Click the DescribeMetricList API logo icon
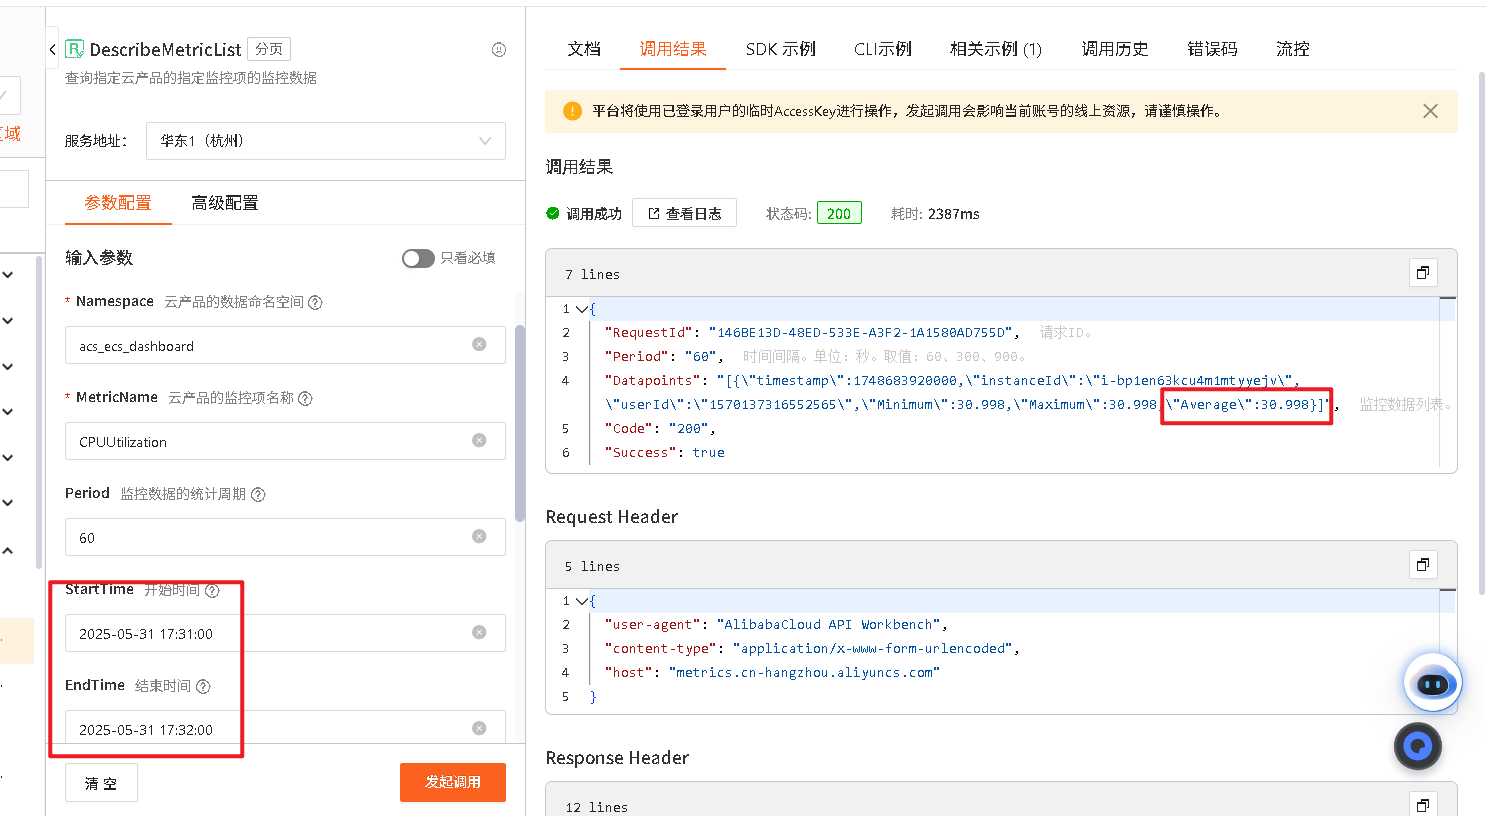1486x816 pixels. pyautogui.click(x=74, y=49)
